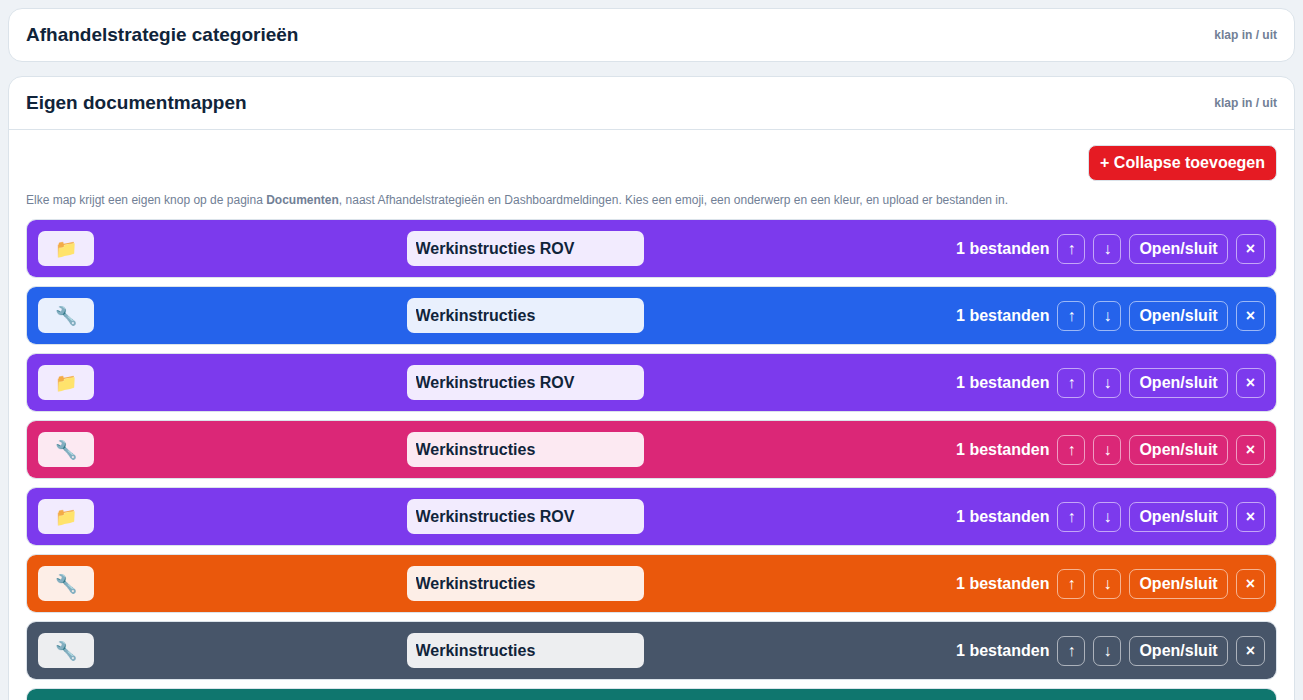Image resolution: width=1303 pixels, height=700 pixels.
Task: Click the wrench emoji in the gray Werkinstructies row
Action: tap(66, 651)
